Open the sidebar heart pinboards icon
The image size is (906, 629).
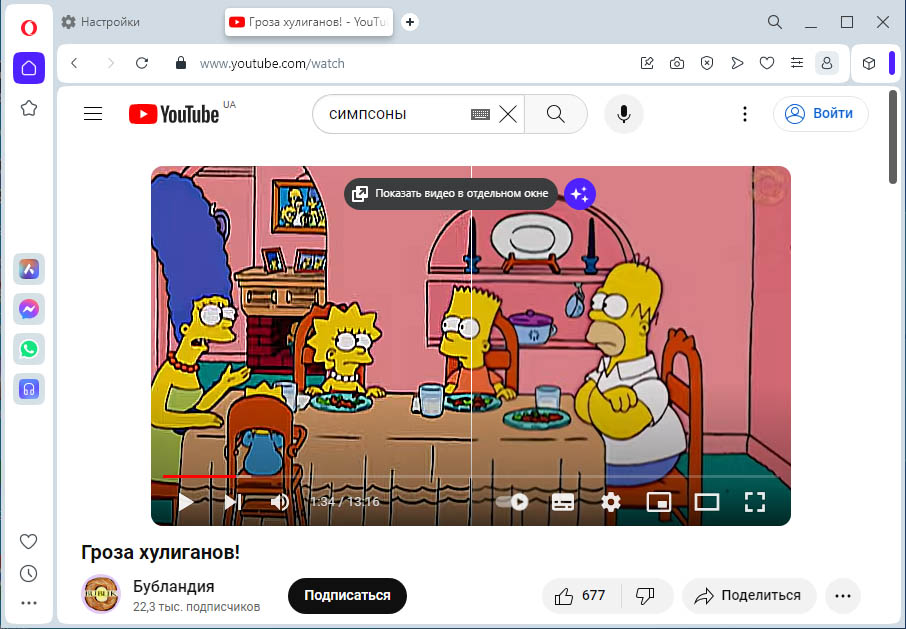29,541
